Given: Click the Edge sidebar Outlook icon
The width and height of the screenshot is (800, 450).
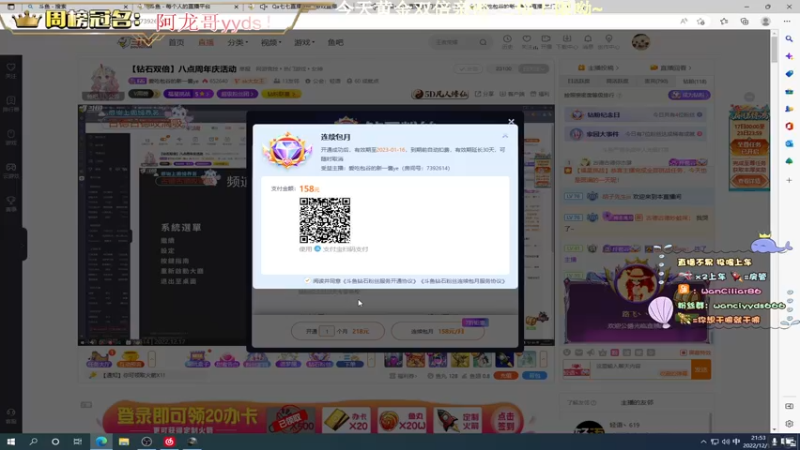Looking at the screenshot, I should (789, 144).
